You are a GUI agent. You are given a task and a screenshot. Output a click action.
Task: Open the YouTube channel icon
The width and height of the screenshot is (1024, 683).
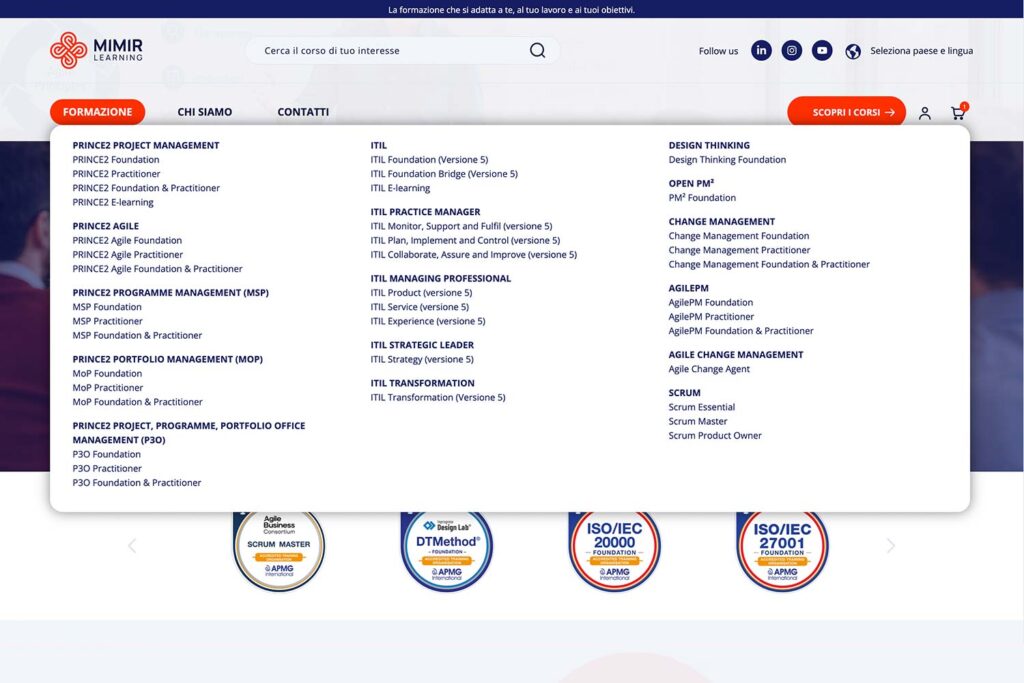822,50
